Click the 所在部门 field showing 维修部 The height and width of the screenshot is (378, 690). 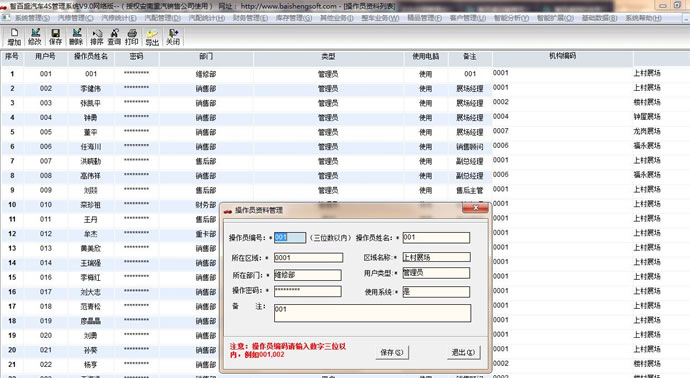[x=307, y=275]
